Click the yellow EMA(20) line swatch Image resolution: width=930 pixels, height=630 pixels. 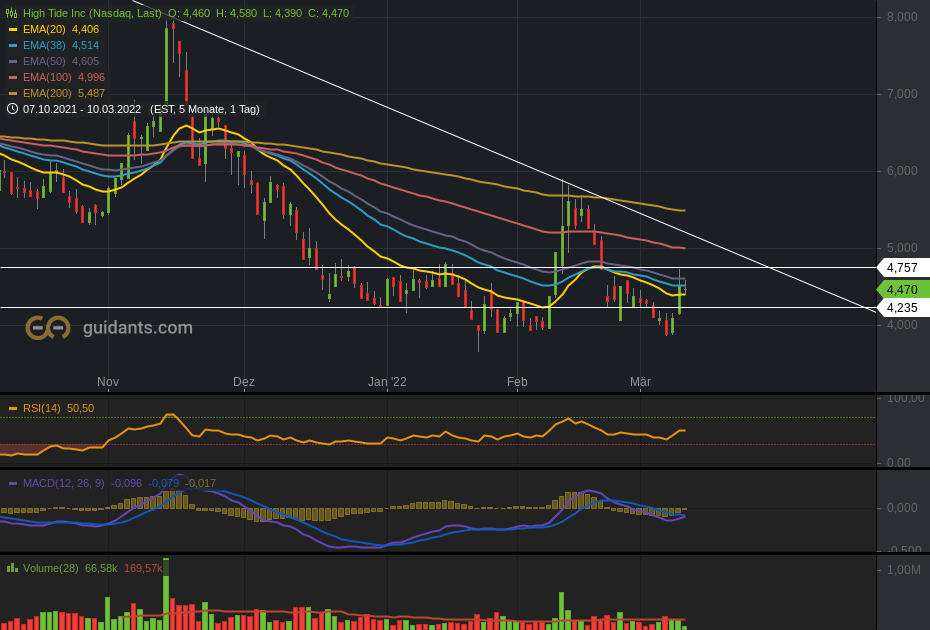(12, 31)
